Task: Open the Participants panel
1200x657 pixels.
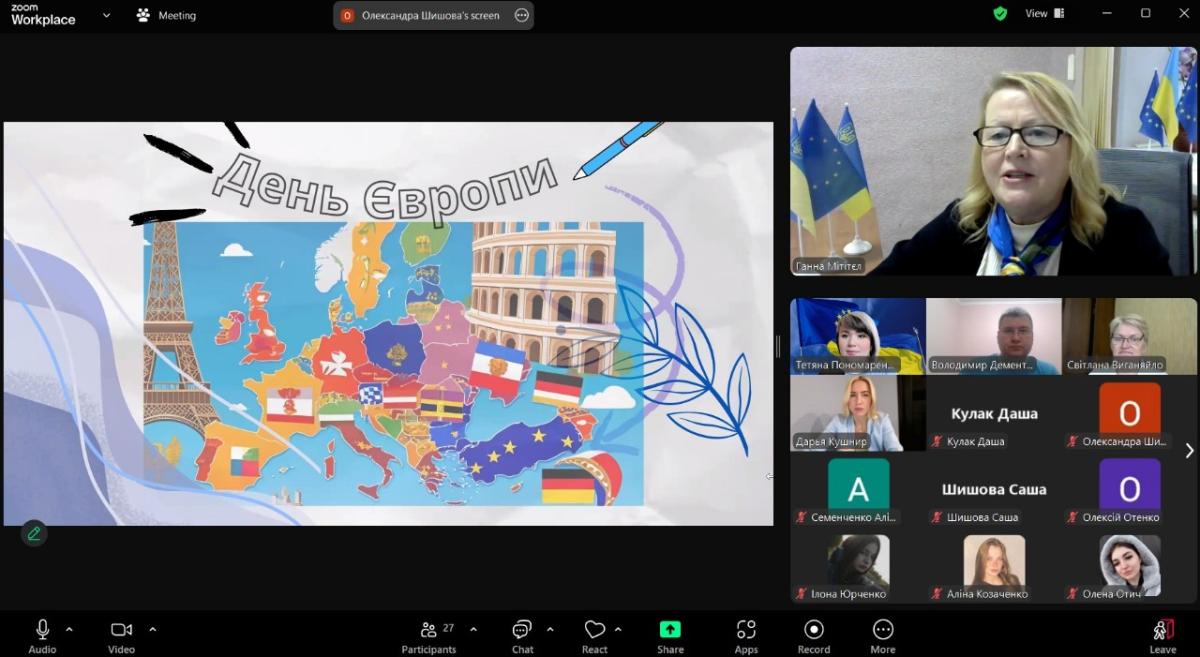Action: [x=428, y=635]
